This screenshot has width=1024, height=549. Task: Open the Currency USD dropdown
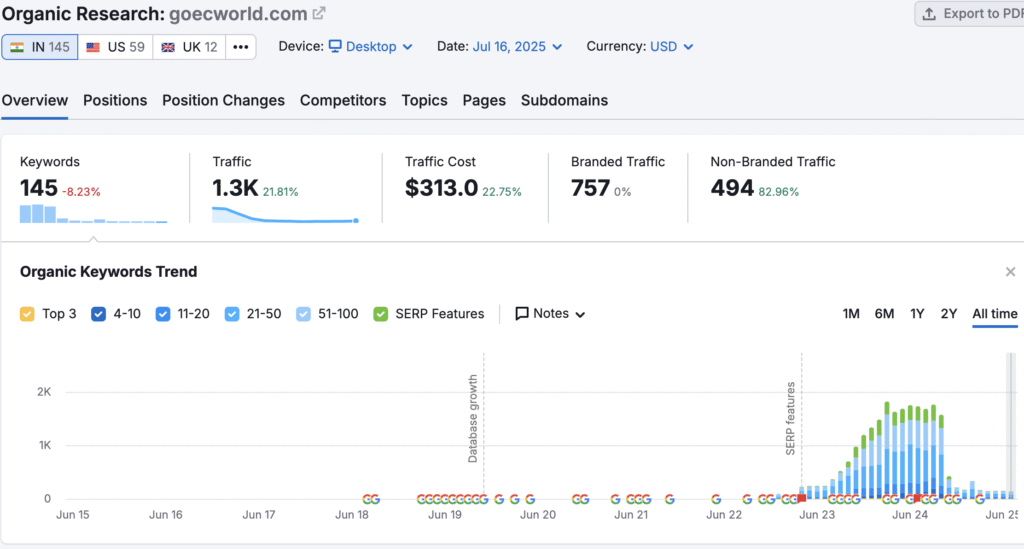pyautogui.click(x=671, y=47)
